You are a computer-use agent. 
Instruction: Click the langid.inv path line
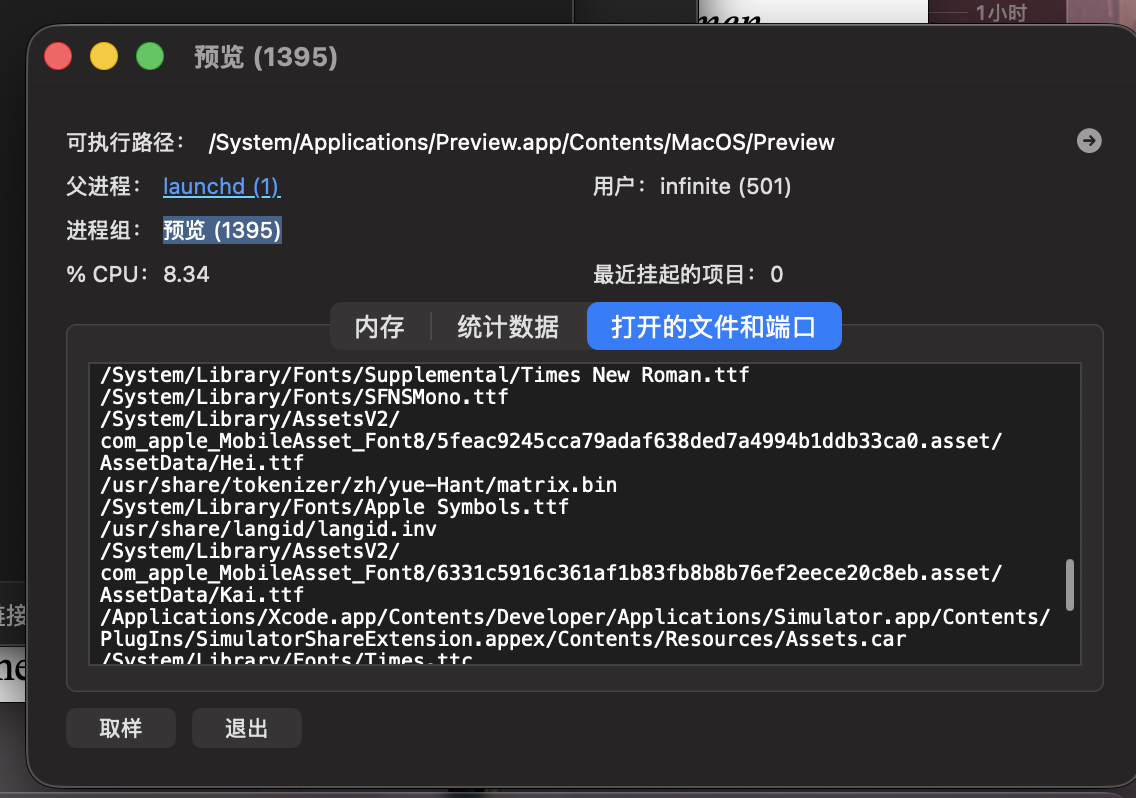pos(269,528)
